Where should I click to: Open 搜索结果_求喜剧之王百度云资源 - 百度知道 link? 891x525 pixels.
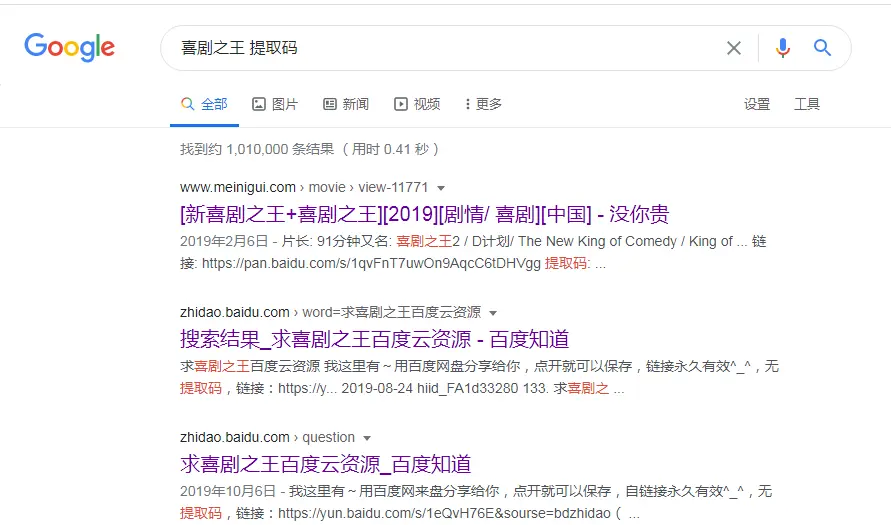tap(374, 339)
